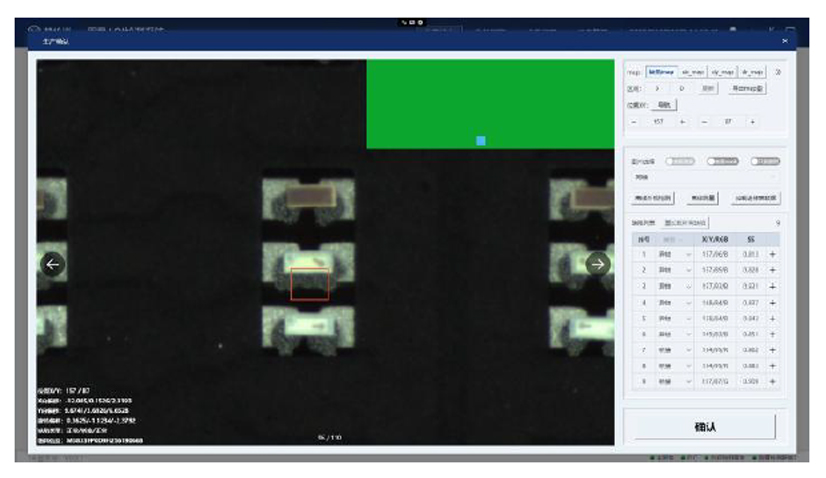Viewport: 826px width, 478px height.
Task: Click the large 确认 confirm button
Action: point(705,426)
